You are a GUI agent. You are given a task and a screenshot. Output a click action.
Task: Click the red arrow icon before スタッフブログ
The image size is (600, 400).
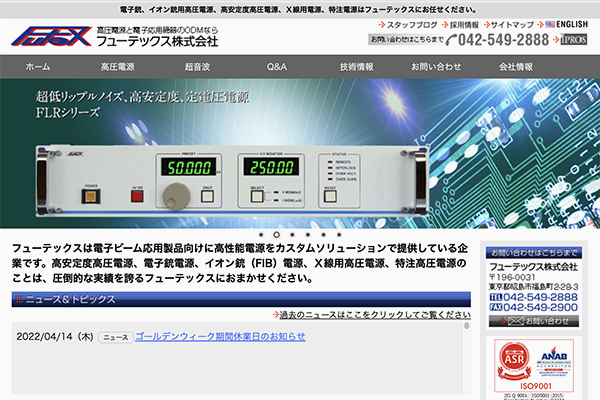pos(382,25)
